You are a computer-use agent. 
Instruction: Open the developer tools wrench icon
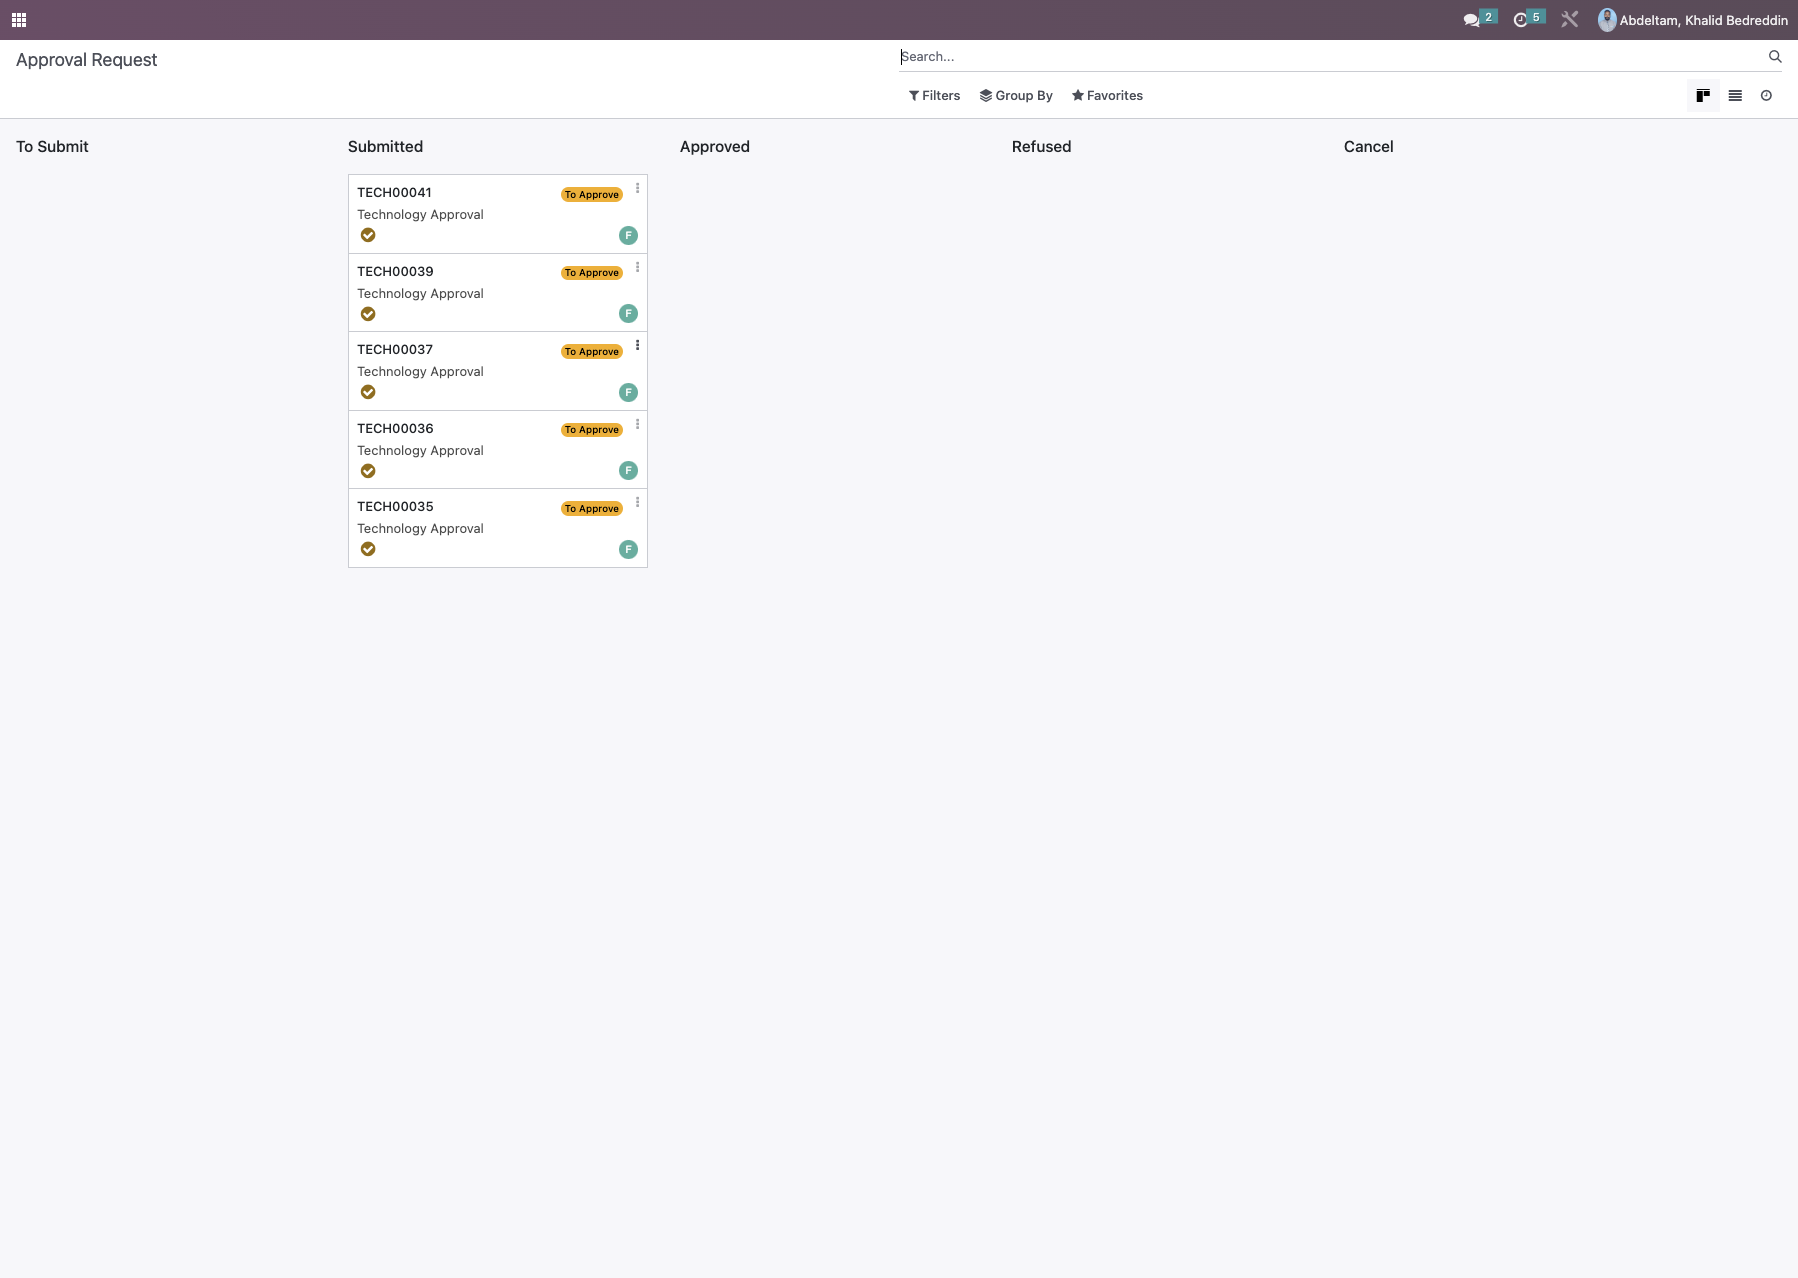[x=1569, y=20]
